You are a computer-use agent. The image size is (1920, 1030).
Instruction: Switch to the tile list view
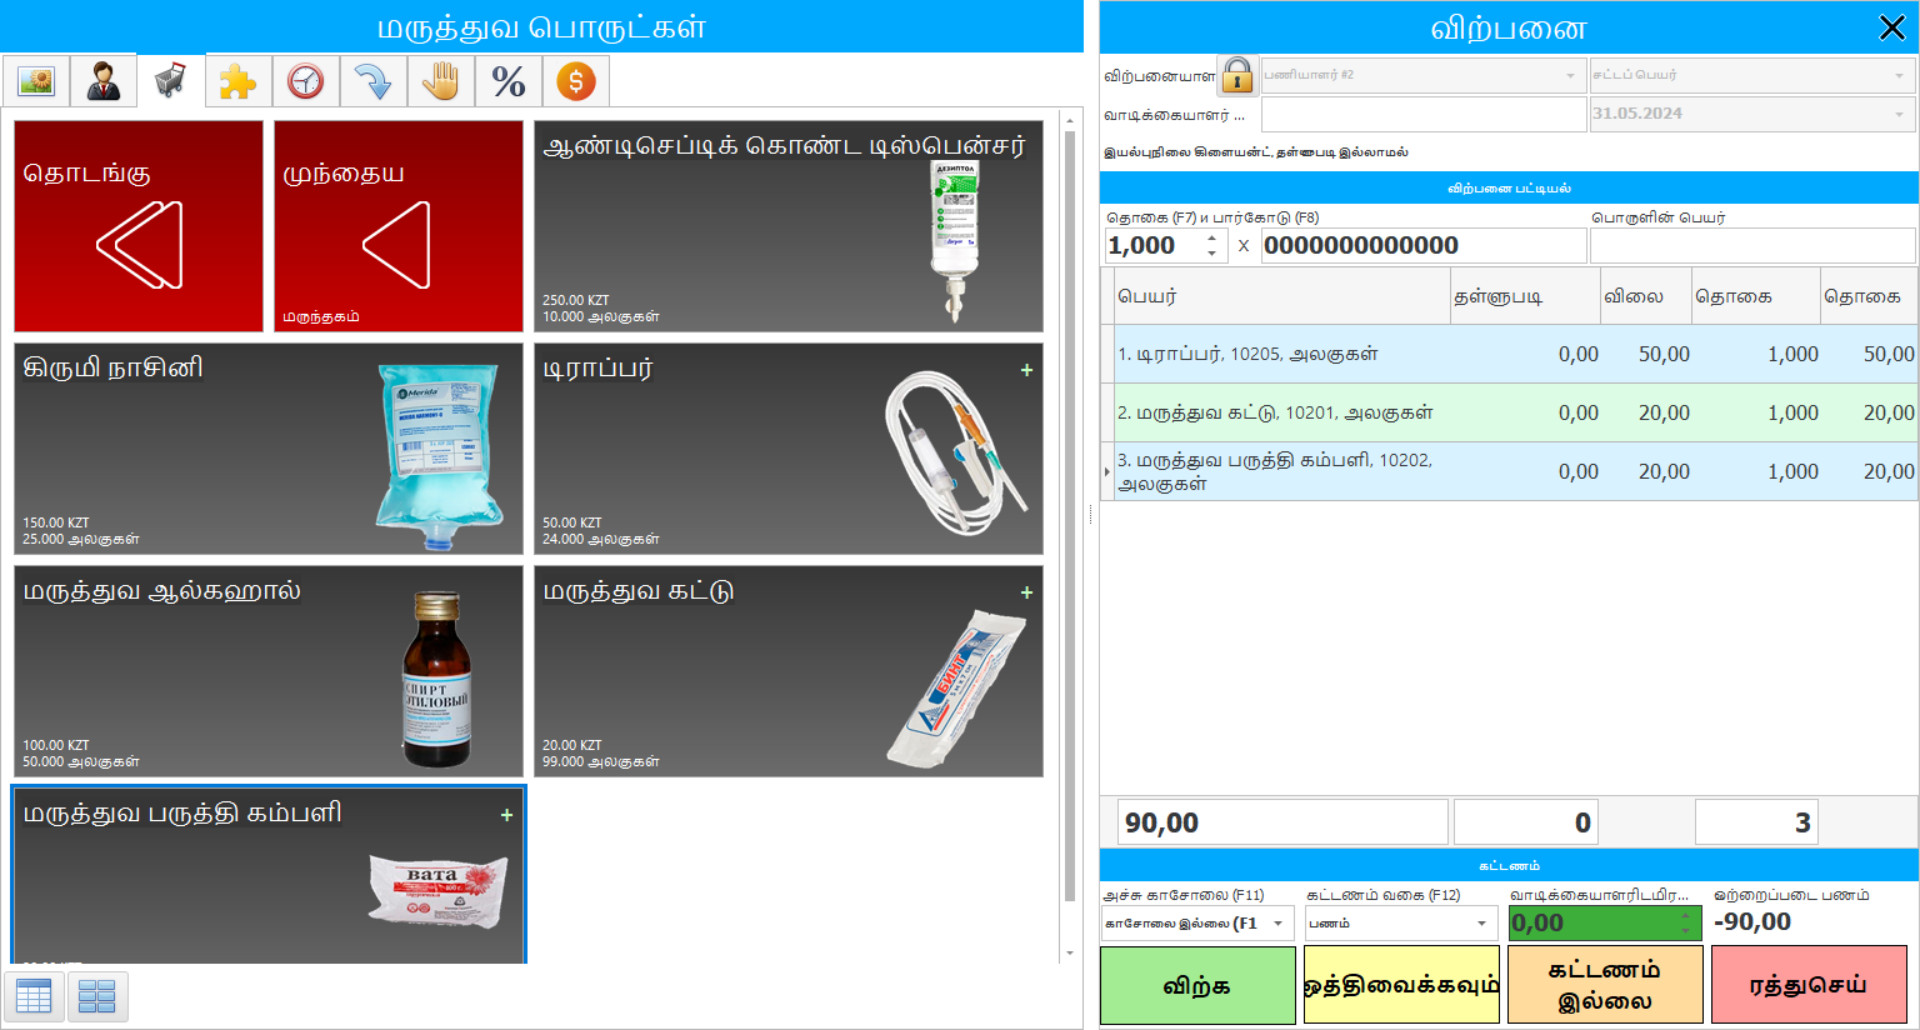tap(97, 996)
